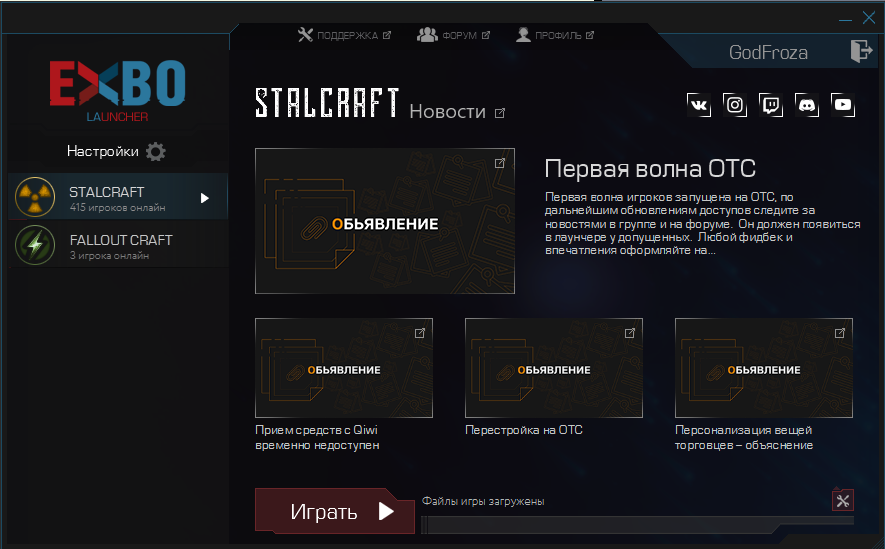The width and height of the screenshot is (885, 549).
Task: Open Персонализация вещей торговцев news title
Action: point(744,437)
